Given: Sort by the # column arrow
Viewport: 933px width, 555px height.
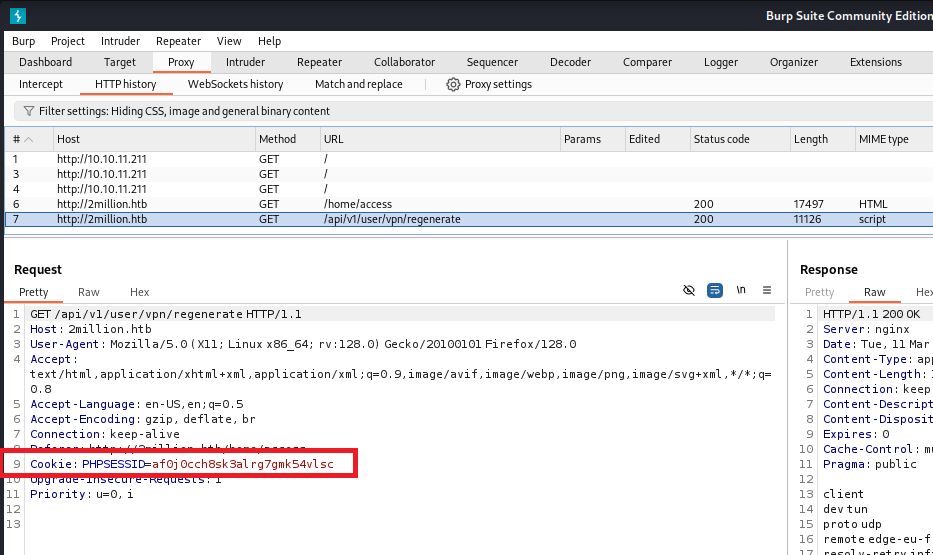Looking at the screenshot, I should click(x=28, y=139).
